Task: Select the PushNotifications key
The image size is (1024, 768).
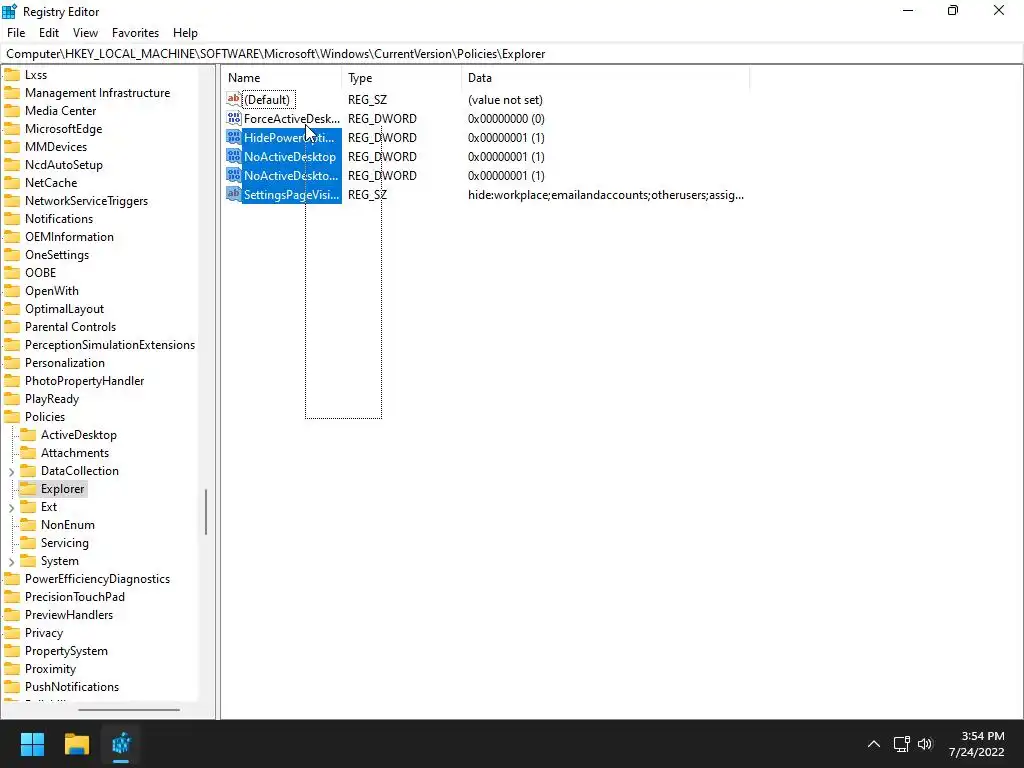Action: [72, 687]
